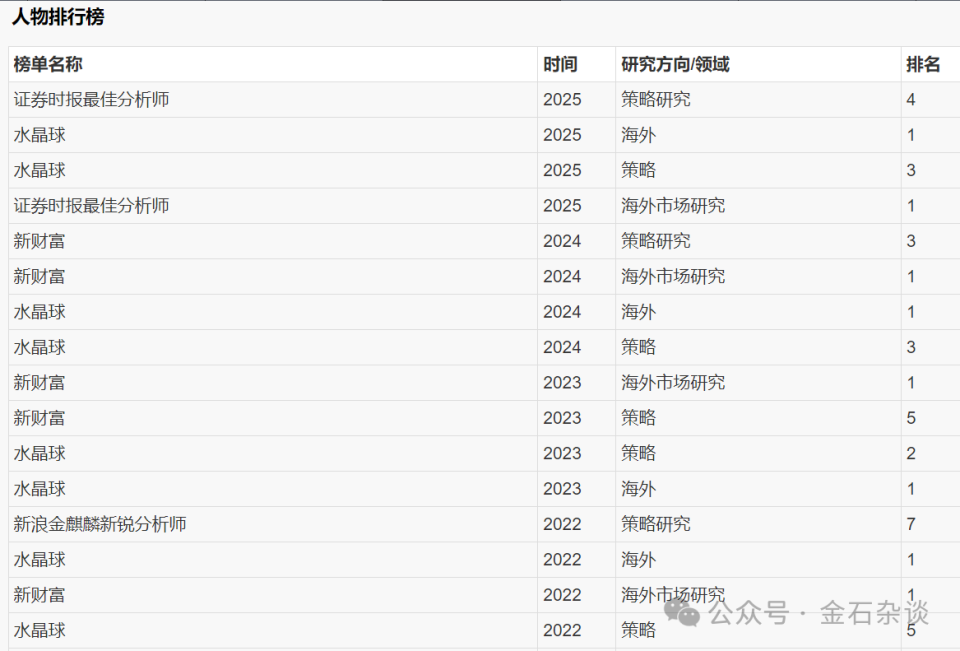Screen dimensions: 960x651
Task: Click 海外 in the 2025 水晶球 row
Action: [x=639, y=135]
